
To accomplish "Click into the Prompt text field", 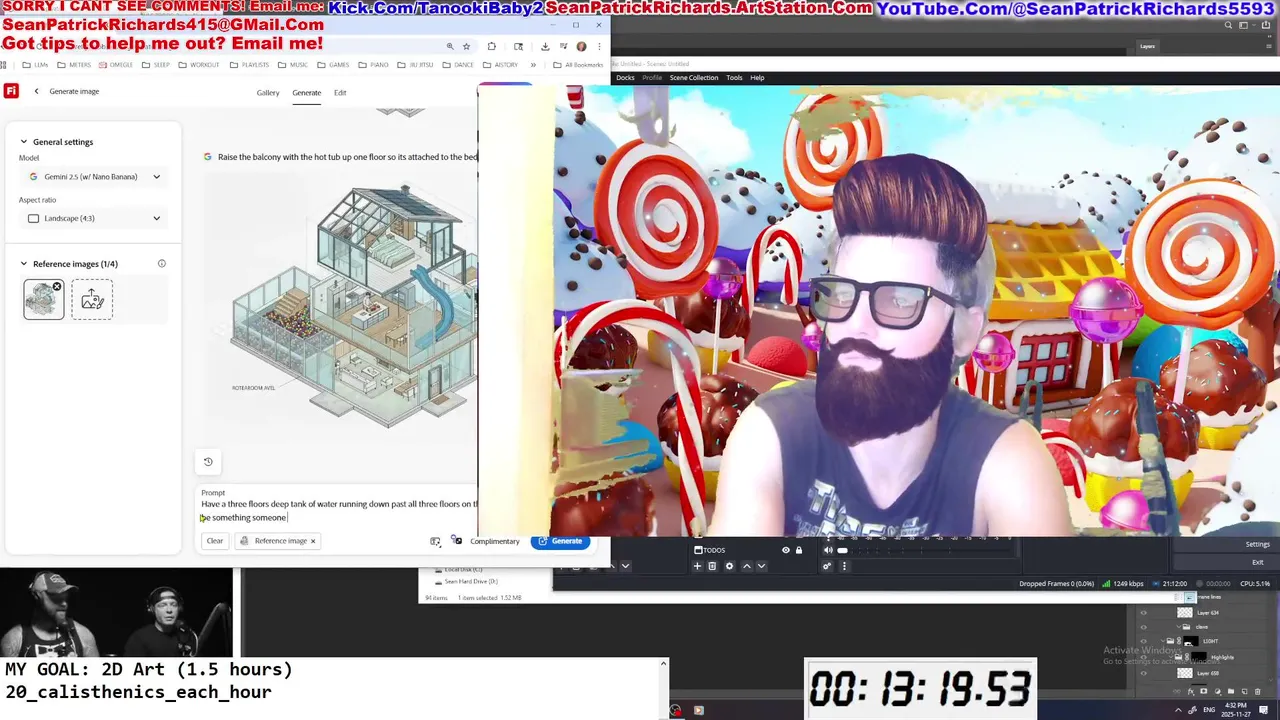I will tap(338, 511).
